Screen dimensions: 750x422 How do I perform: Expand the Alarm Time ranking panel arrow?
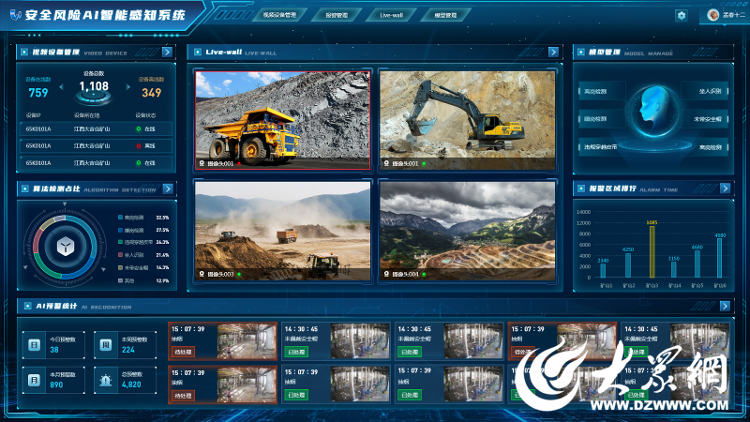pos(725,189)
